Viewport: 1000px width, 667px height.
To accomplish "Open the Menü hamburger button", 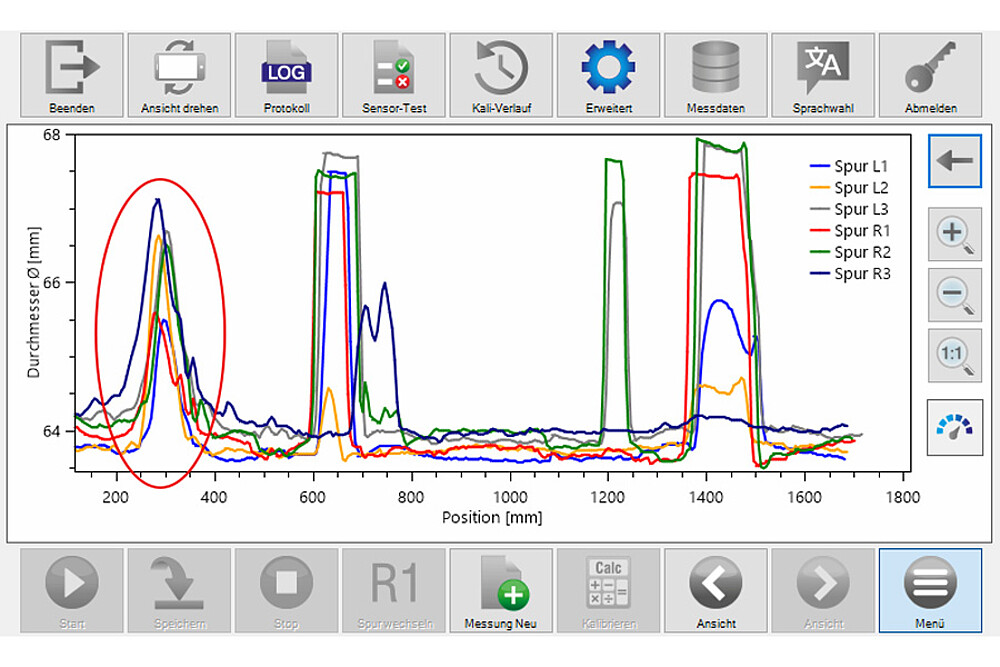I will pyautogui.click(x=930, y=591).
